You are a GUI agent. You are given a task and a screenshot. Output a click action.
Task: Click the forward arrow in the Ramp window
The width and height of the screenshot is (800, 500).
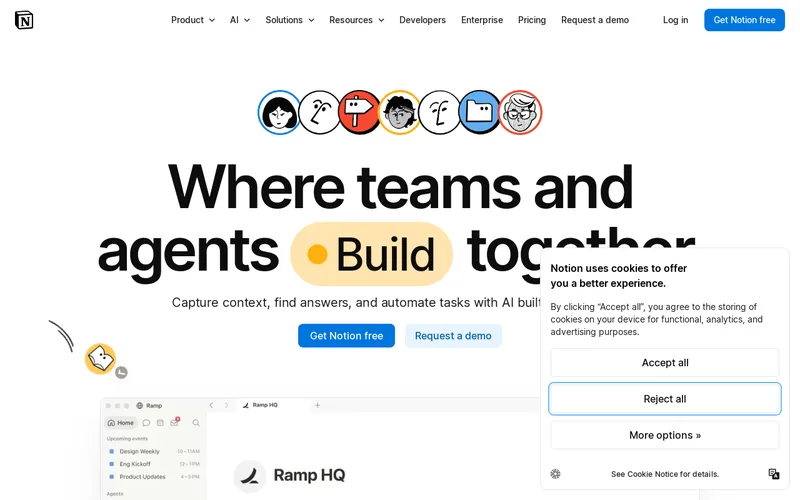(x=227, y=405)
